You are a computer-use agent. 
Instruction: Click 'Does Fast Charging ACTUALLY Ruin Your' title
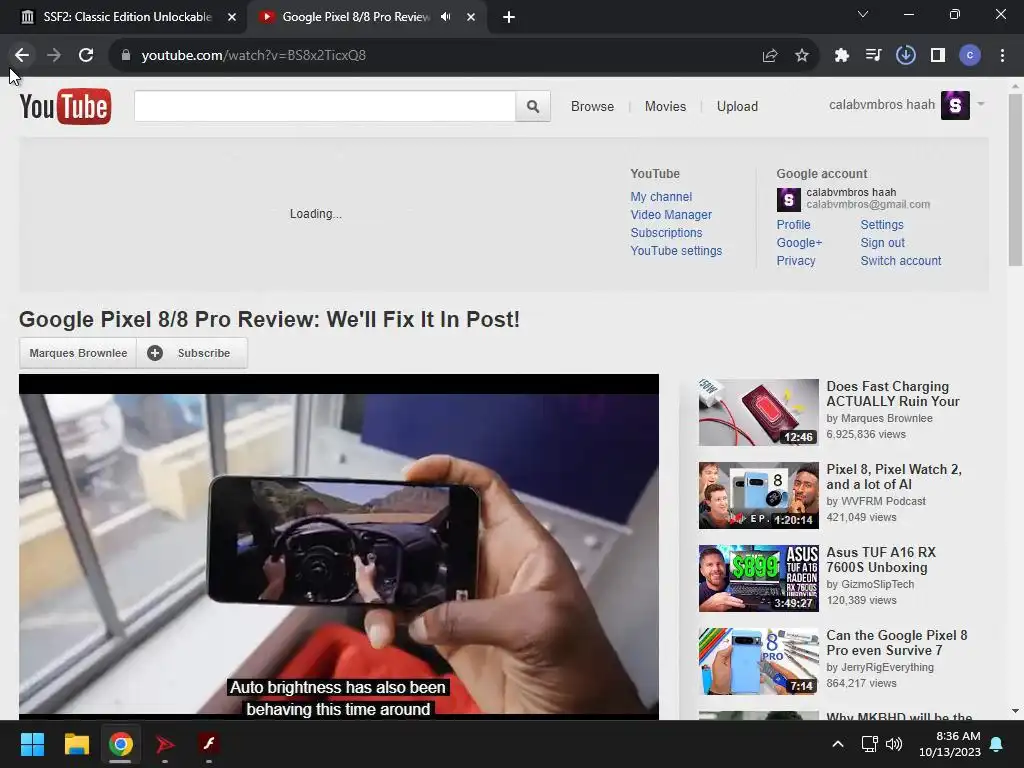[x=892, y=394]
